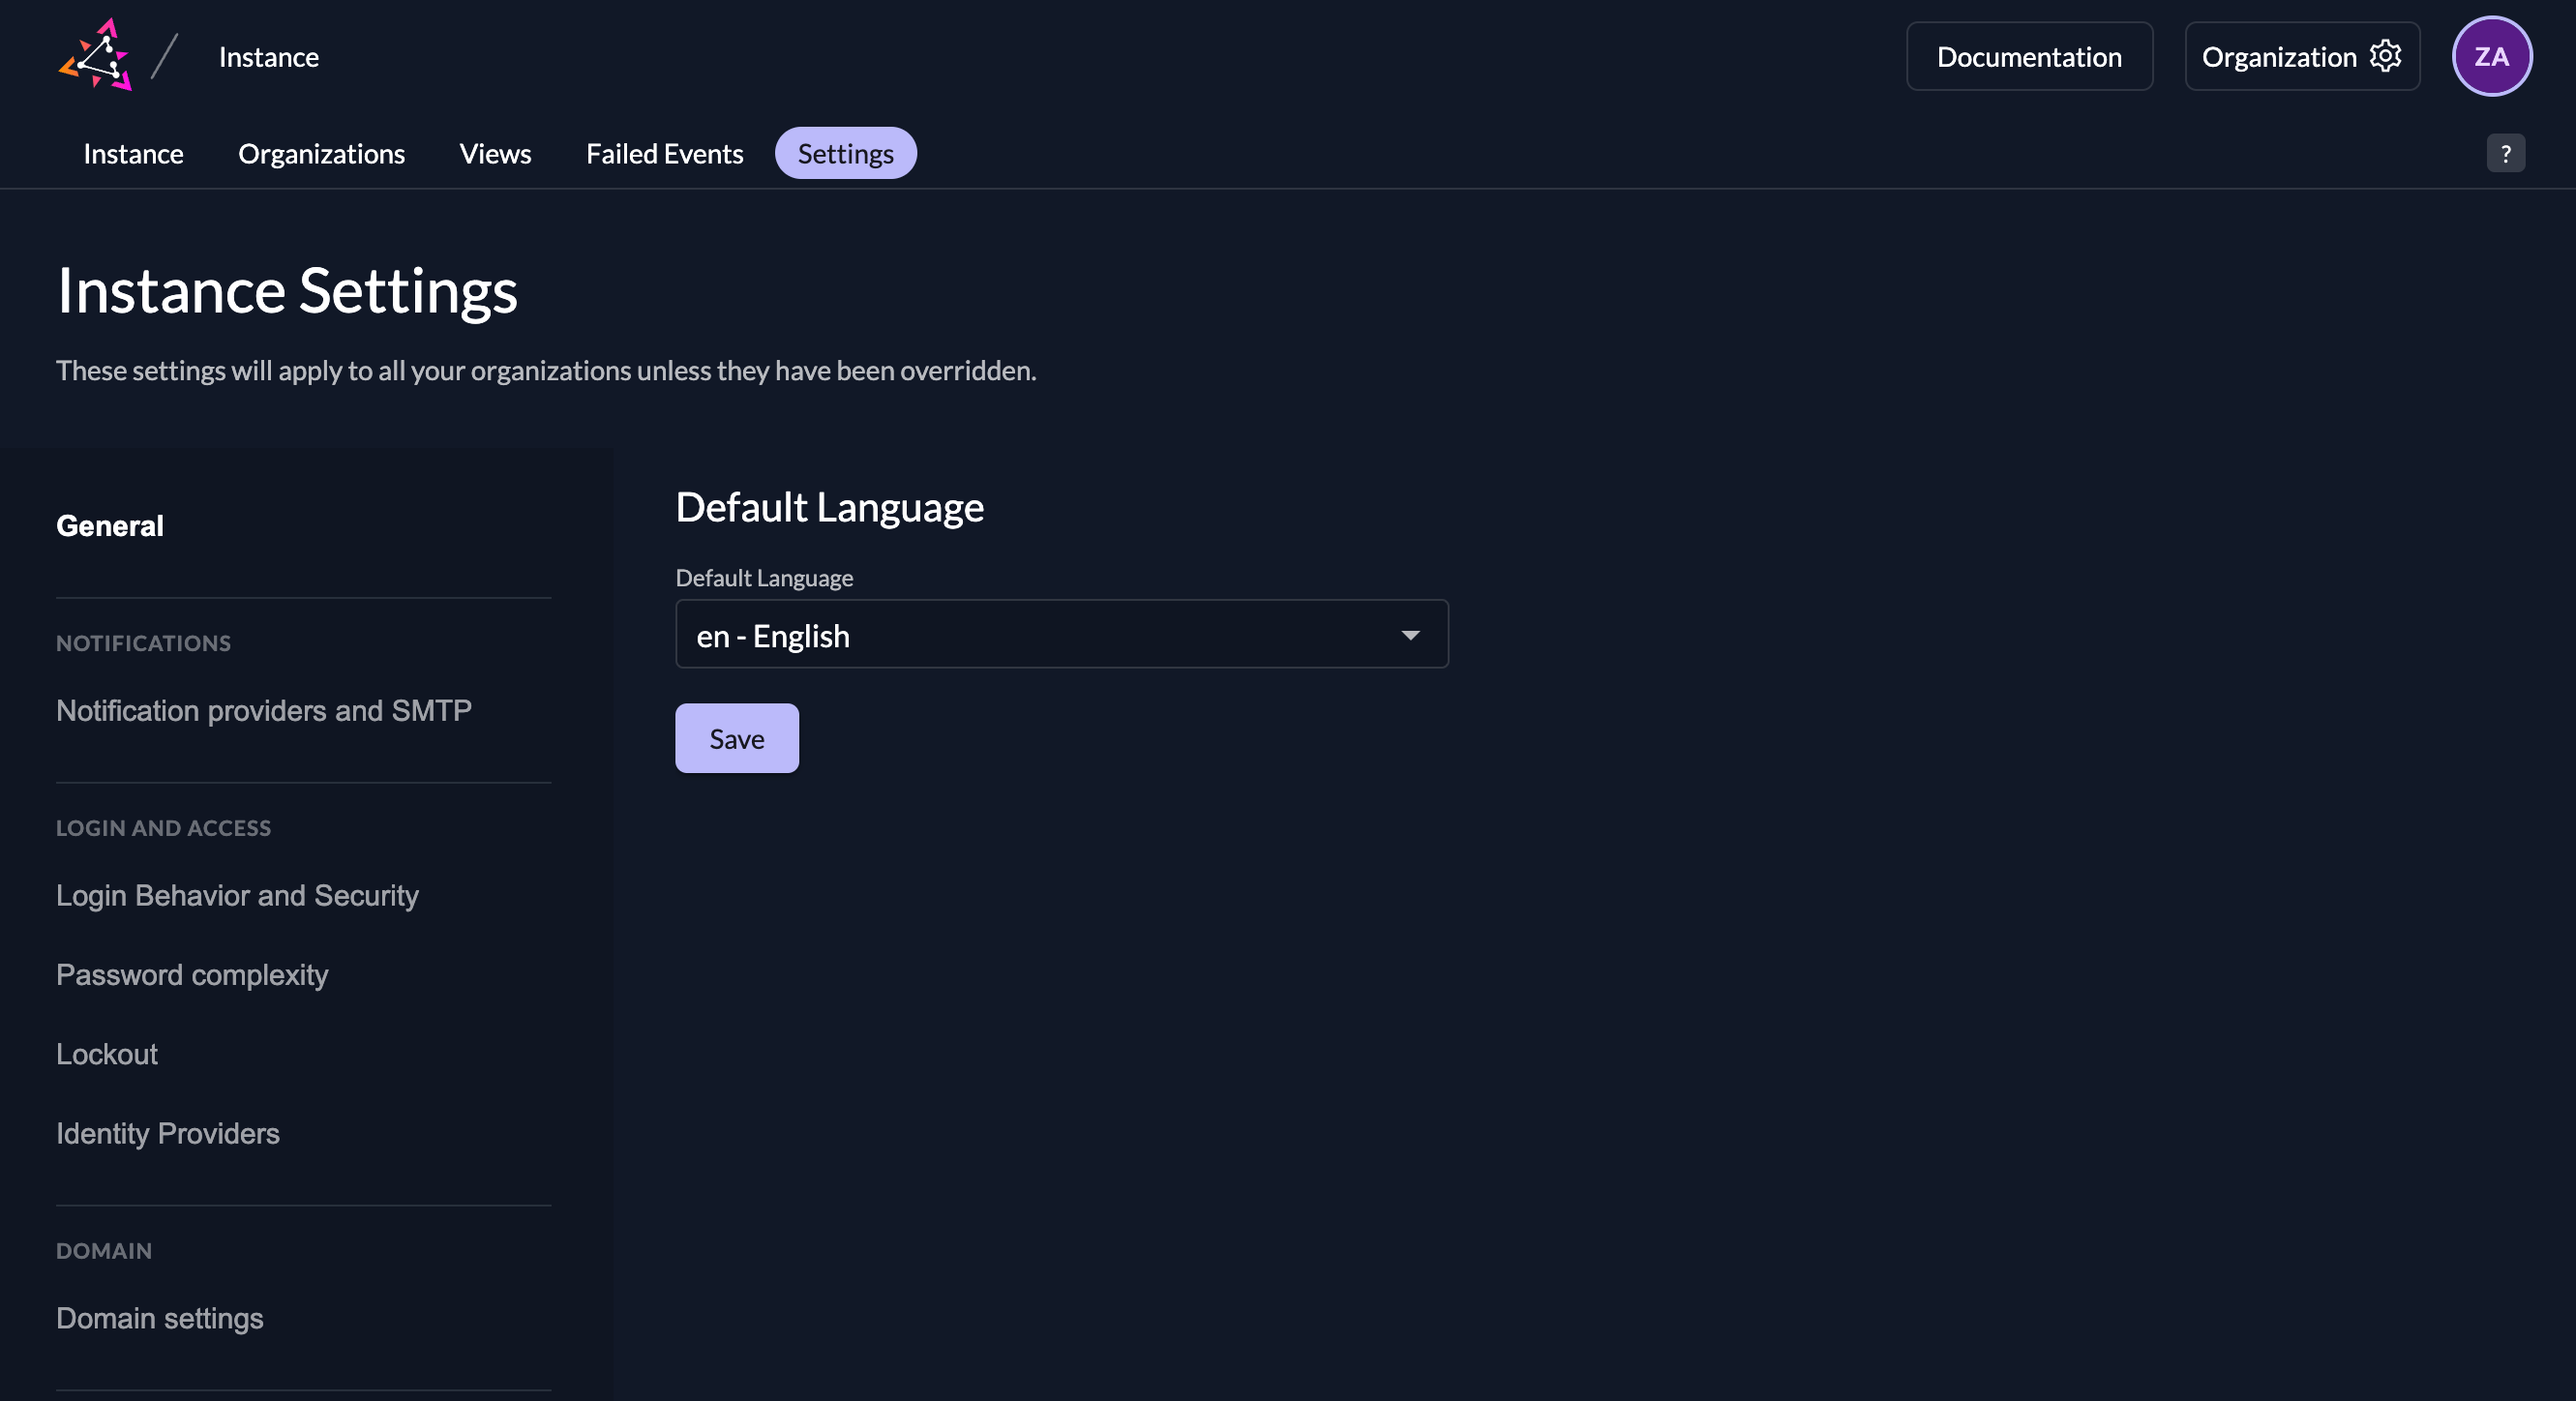Screen dimensions: 2576x1401
Task: Open the ZA user avatar menu
Action: tap(2491, 56)
